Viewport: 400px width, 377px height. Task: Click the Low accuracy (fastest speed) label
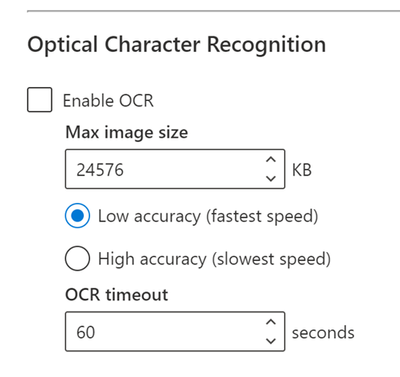click(x=208, y=216)
